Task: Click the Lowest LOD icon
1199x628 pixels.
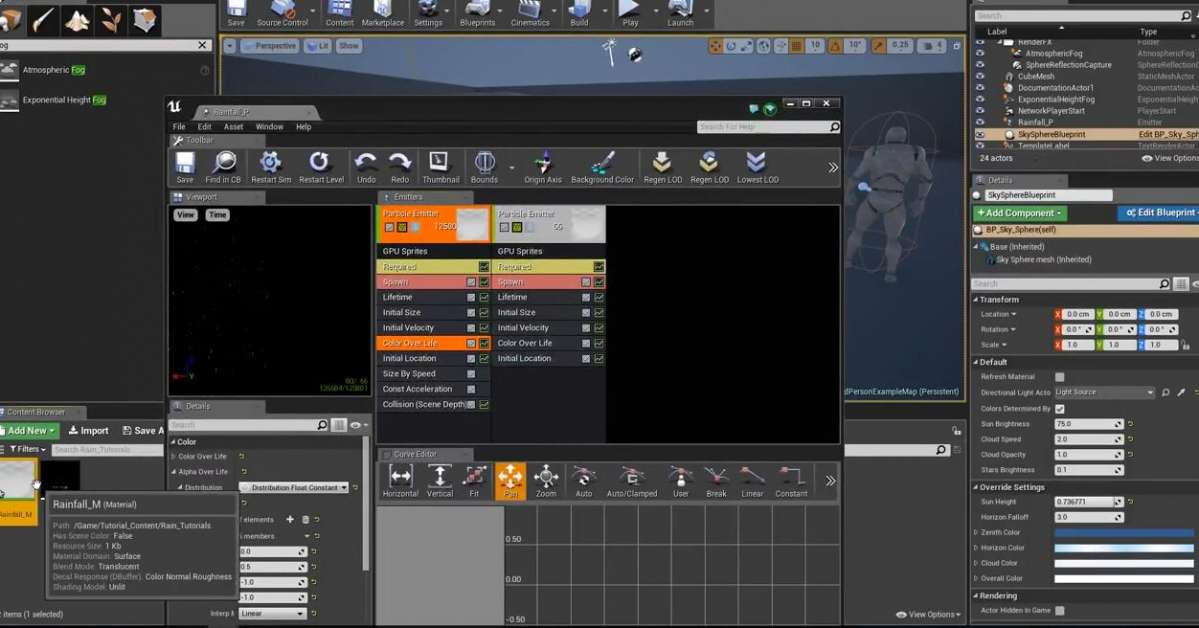Action: click(x=757, y=167)
